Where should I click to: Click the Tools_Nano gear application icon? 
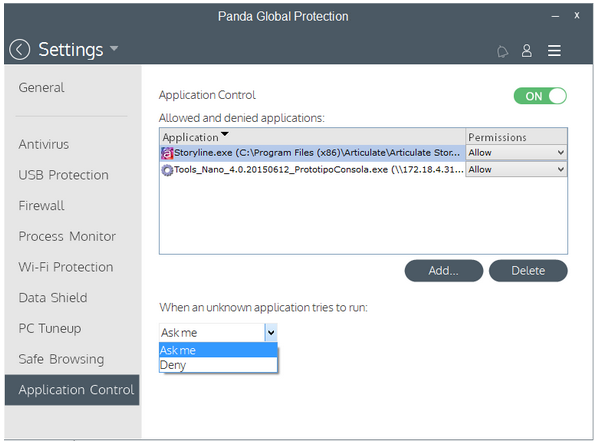coord(167,170)
